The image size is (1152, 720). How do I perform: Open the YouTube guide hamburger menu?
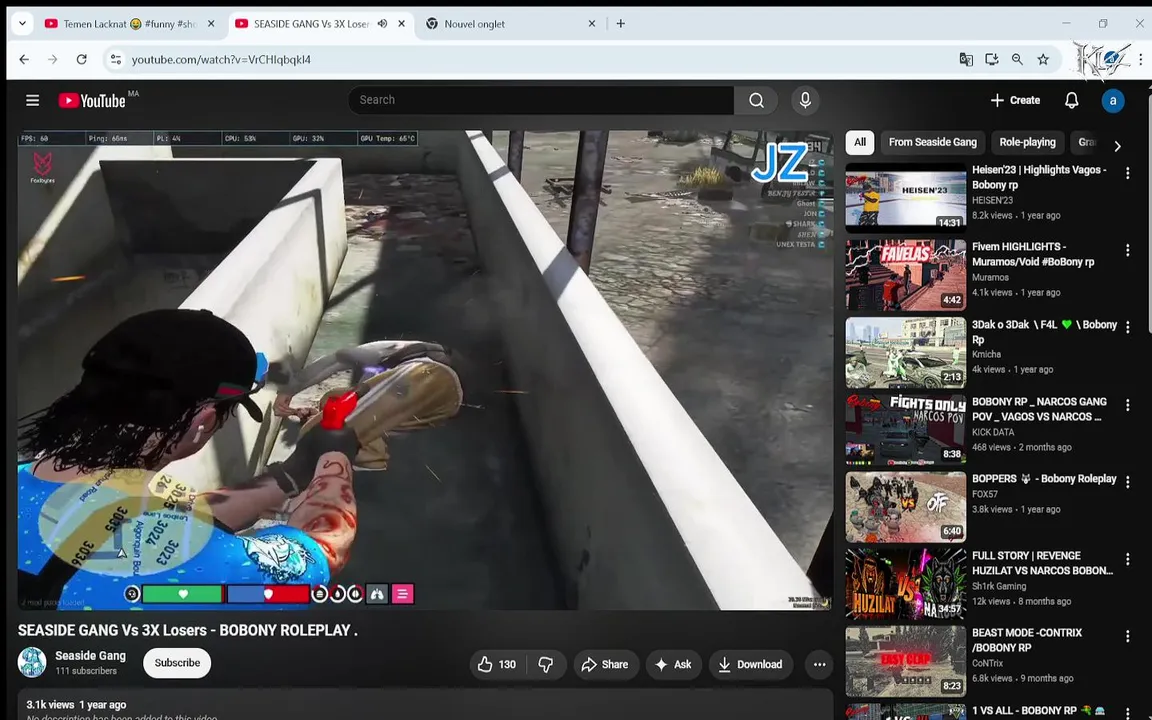[32, 100]
